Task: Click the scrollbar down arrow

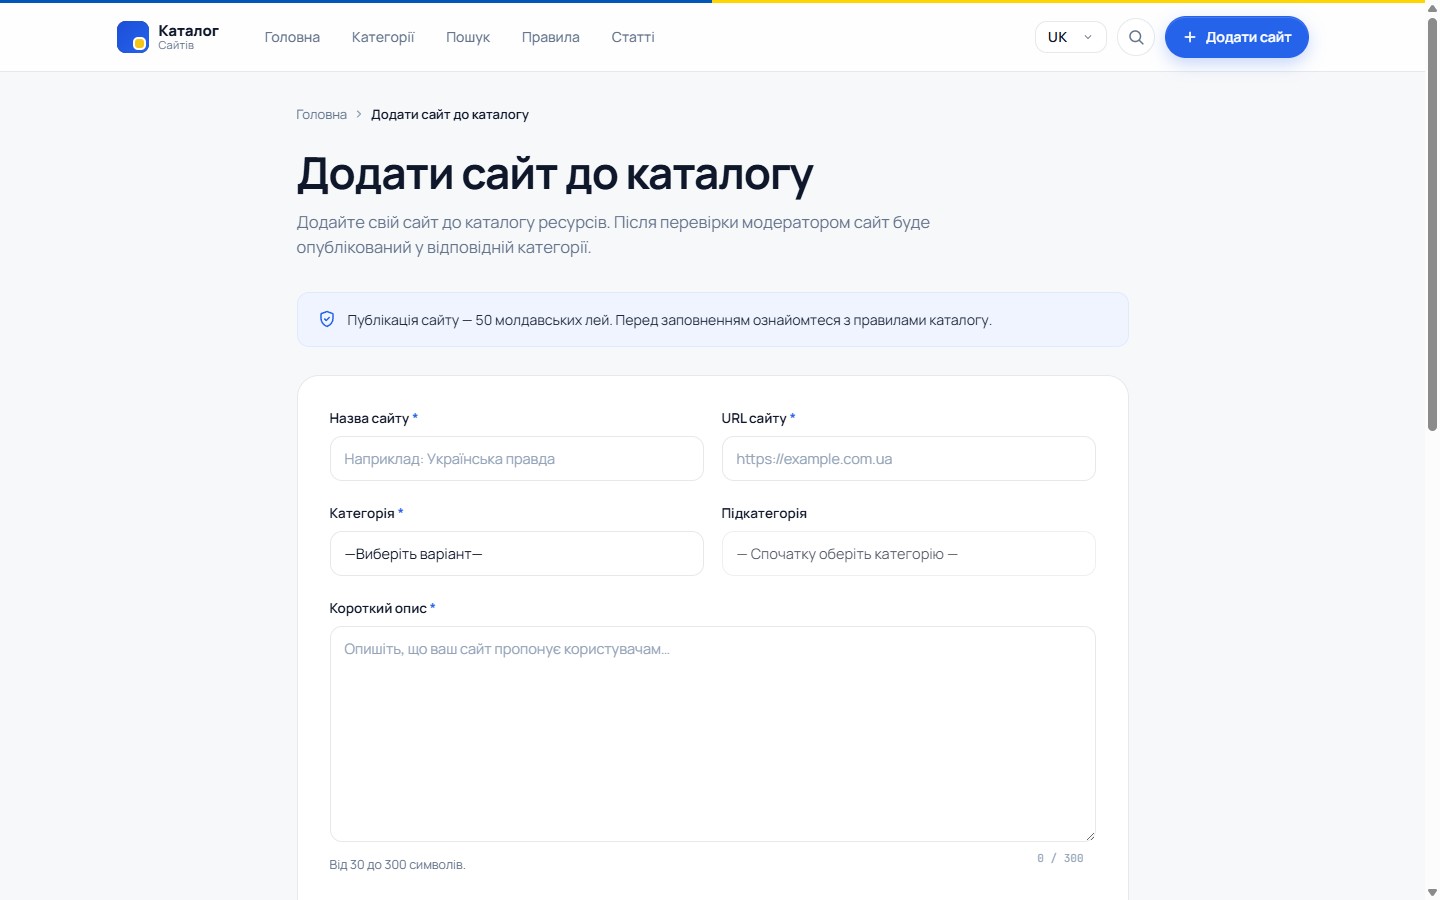Action: [x=1432, y=892]
